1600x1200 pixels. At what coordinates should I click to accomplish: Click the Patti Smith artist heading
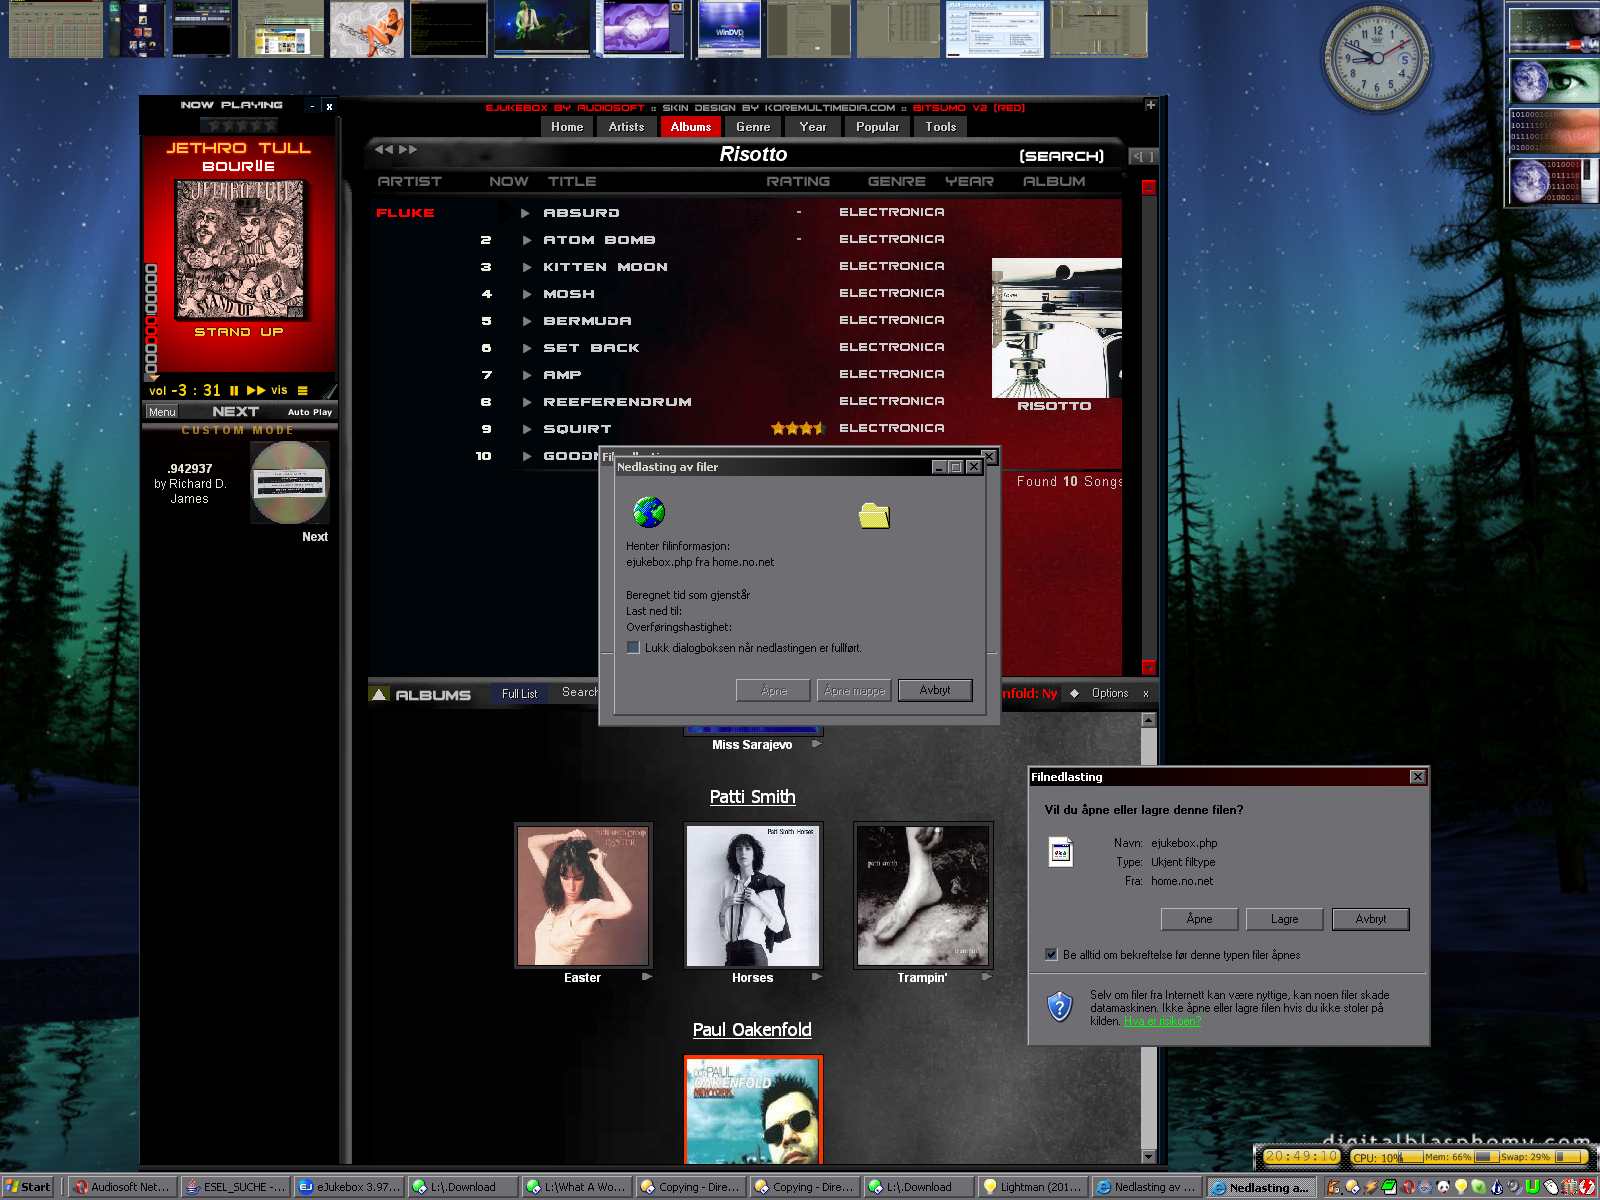pyautogui.click(x=753, y=797)
